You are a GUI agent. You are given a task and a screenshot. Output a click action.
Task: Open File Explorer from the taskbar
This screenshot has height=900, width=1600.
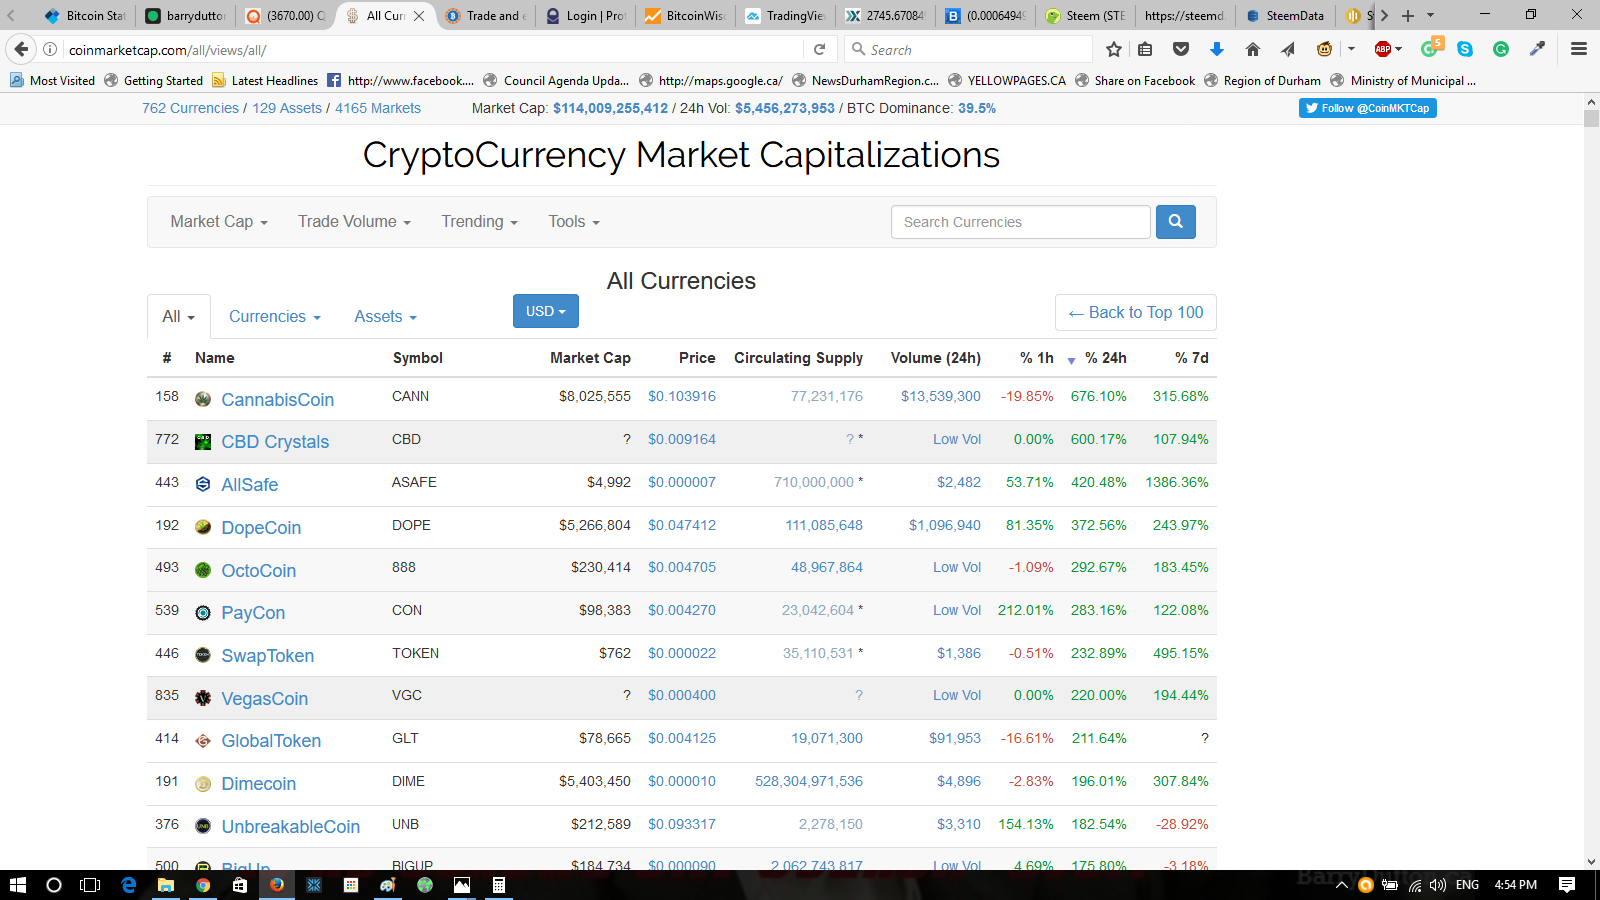click(166, 885)
